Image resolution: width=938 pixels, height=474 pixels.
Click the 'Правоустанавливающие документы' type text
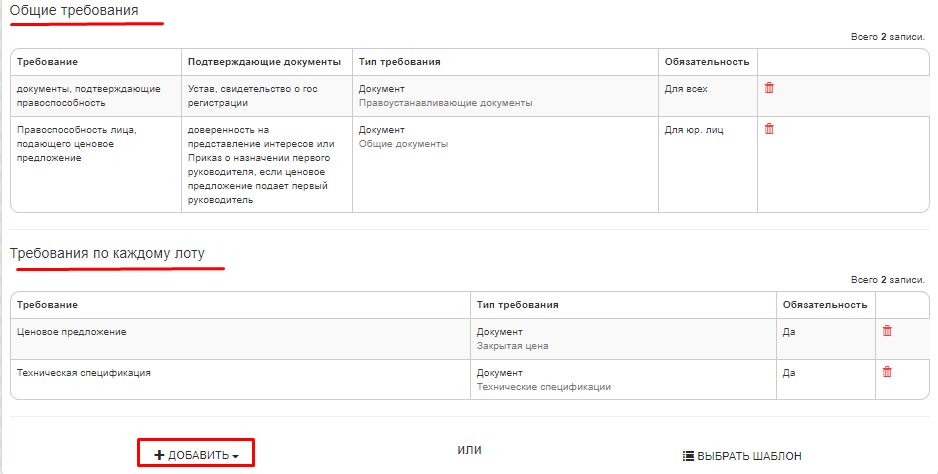(x=445, y=103)
